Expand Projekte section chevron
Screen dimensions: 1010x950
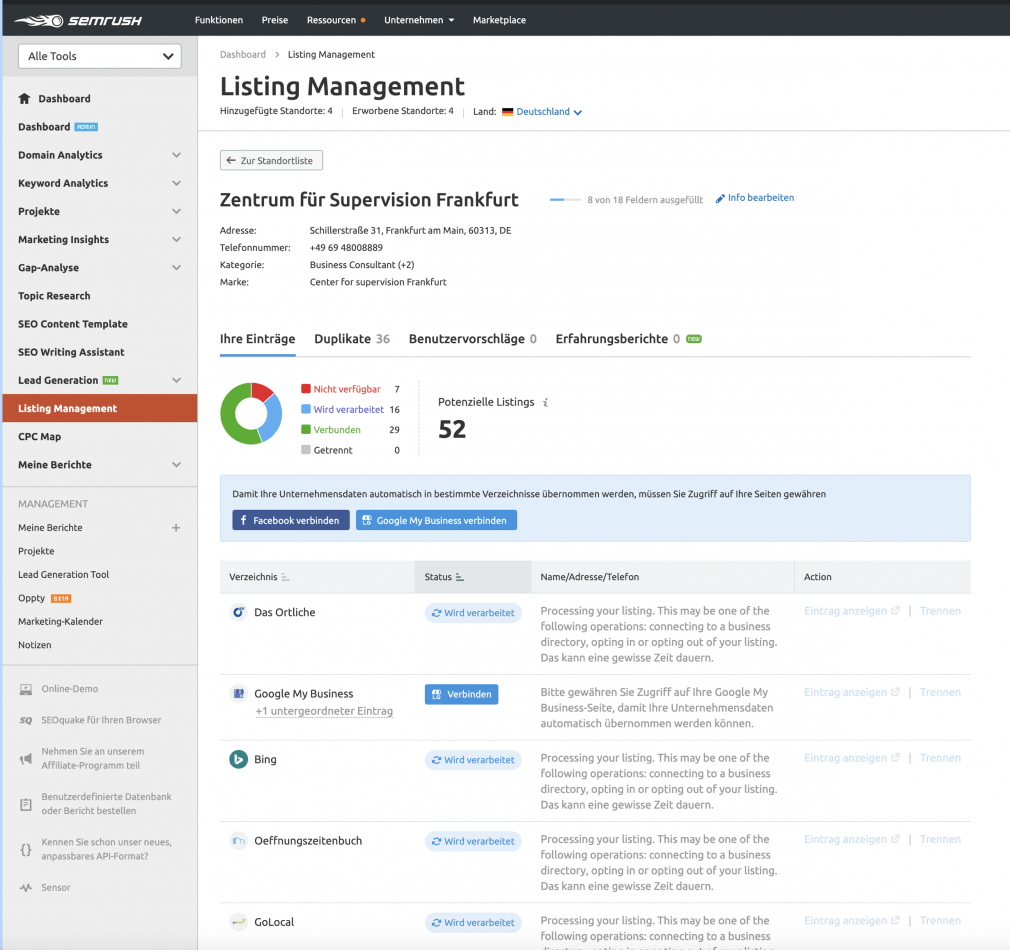pyautogui.click(x=176, y=211)
